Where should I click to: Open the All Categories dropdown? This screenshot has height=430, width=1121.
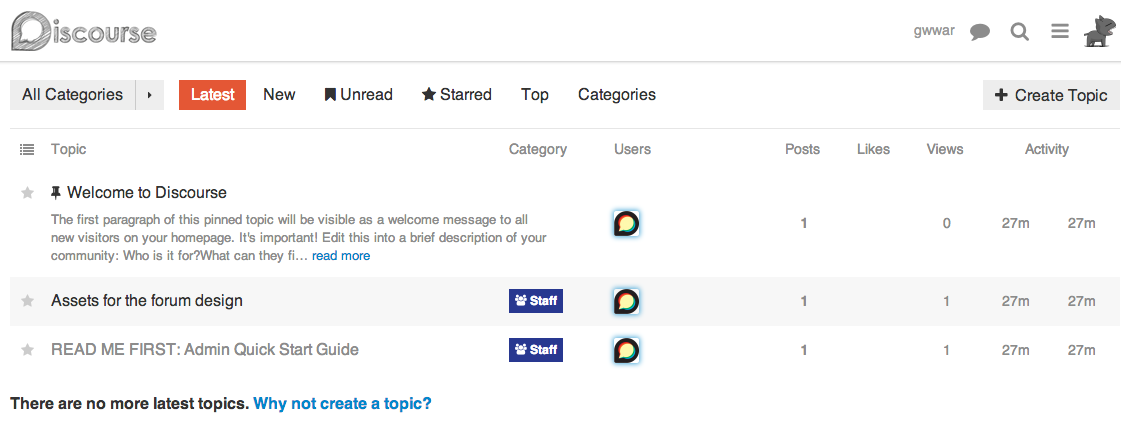pyautogui.click(x=72, y=95)
